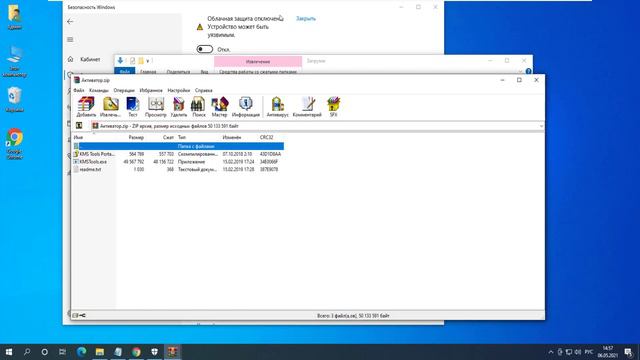The image size is (640, 360).
Task: Select the KMSTools.exe file
Action: 178,162
